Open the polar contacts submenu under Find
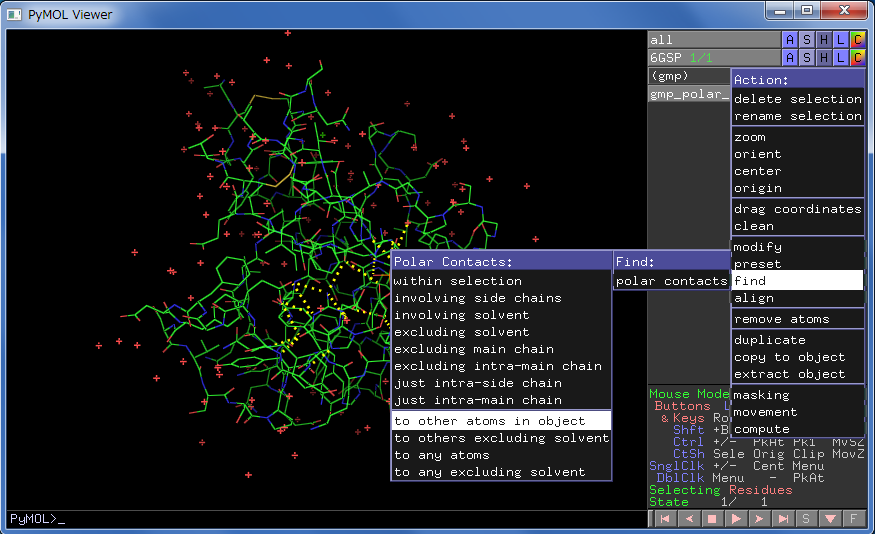This screenshot has height=534, width=875. pyautogui.click(x=671, y=281)
